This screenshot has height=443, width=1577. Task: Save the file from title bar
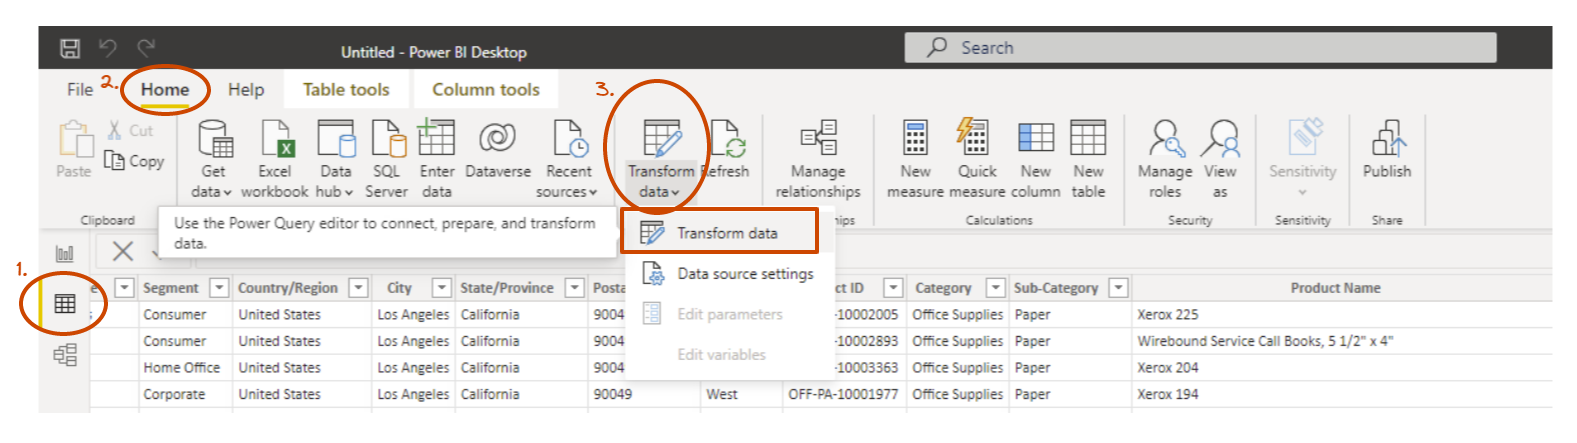pyautogui.click(x=70, y=49)
